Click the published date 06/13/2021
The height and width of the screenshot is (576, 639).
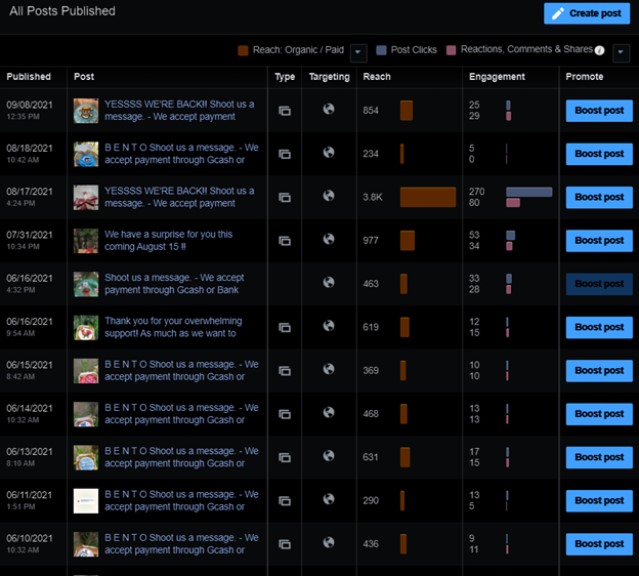[x=29, y=452]
